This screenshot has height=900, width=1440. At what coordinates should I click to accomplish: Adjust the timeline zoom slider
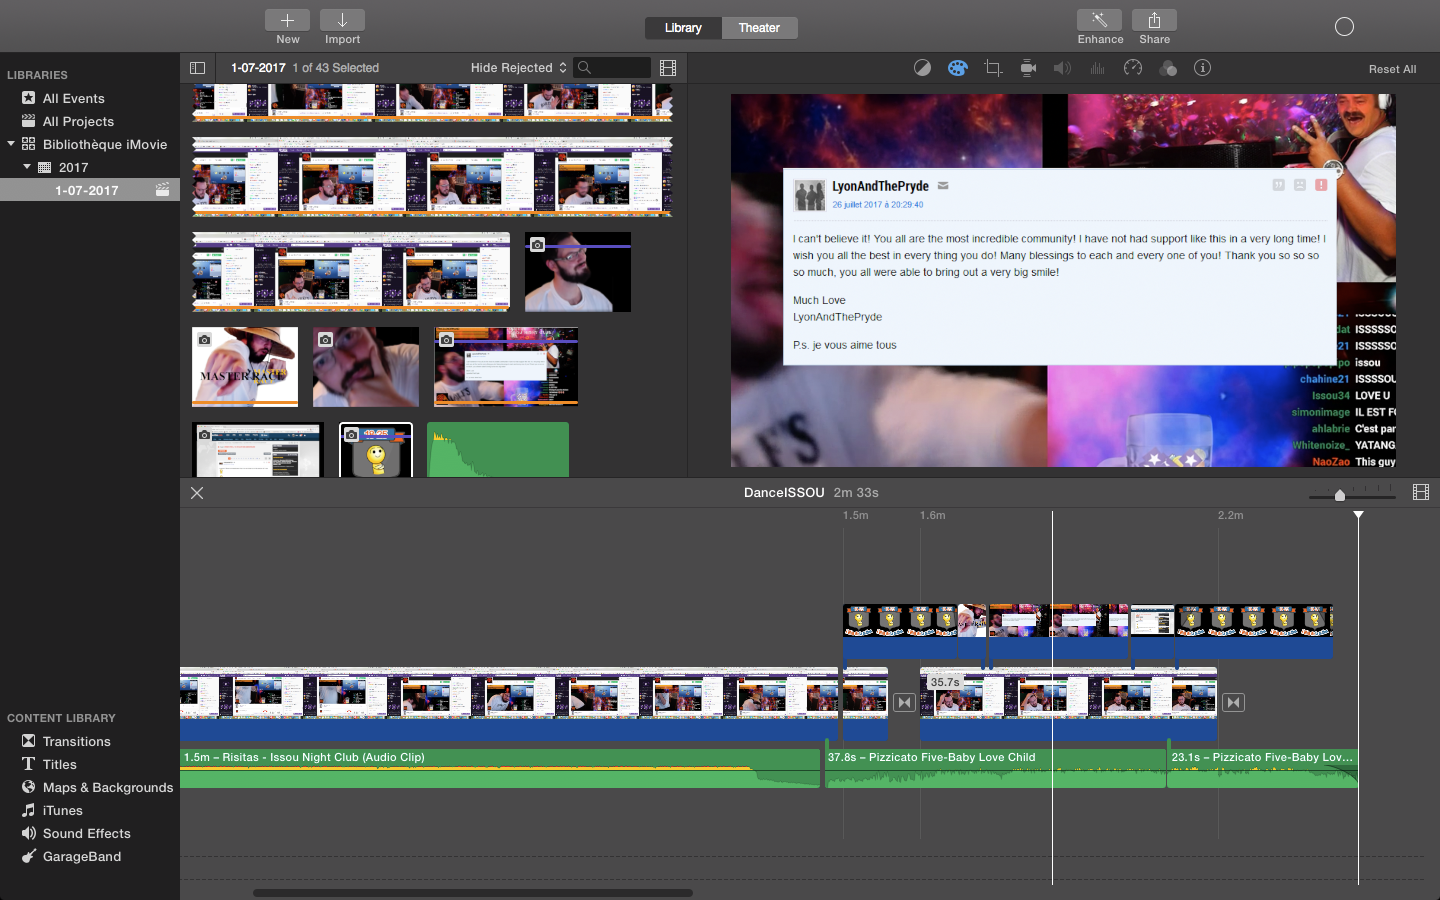(1340, 495)
